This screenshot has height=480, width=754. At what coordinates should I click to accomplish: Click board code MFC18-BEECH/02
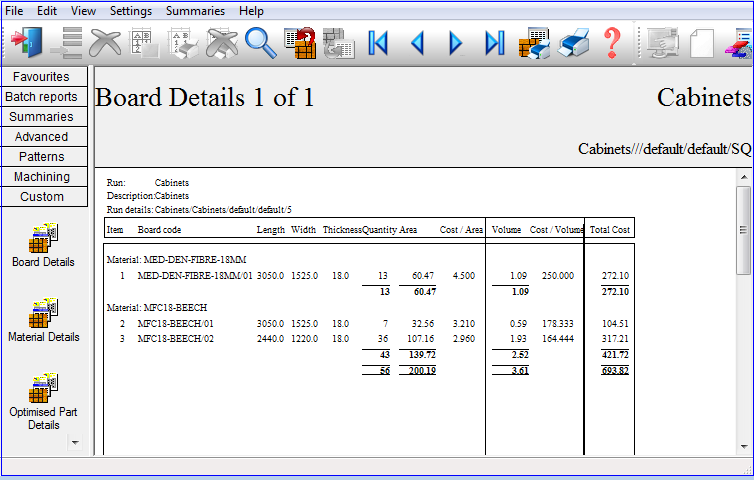coord(176,339)
